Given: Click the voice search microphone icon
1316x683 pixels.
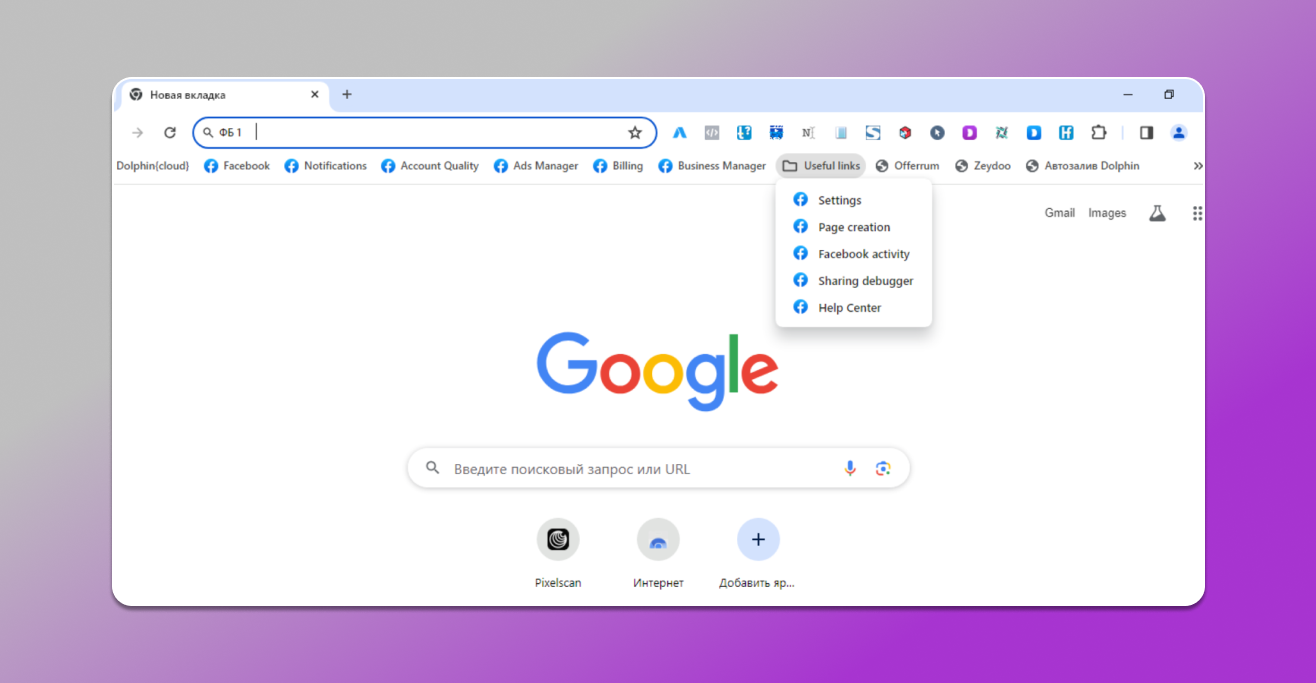Looking at the screenshot, I should (x=850, y=468).
